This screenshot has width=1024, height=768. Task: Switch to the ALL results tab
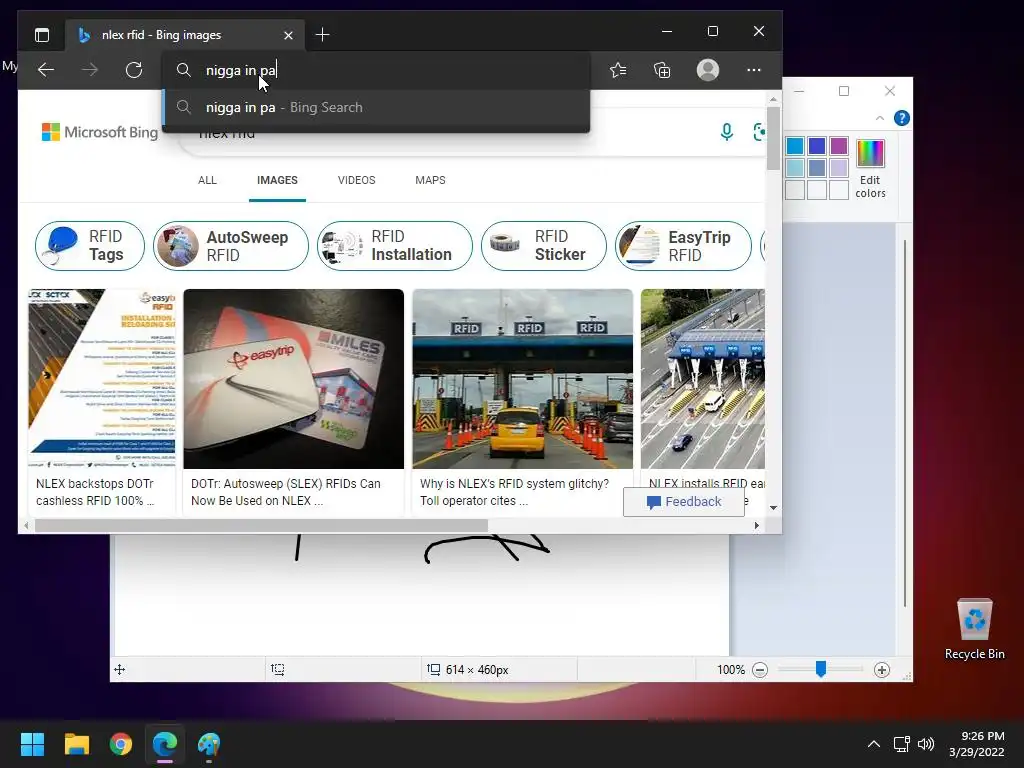coord(207,180)
